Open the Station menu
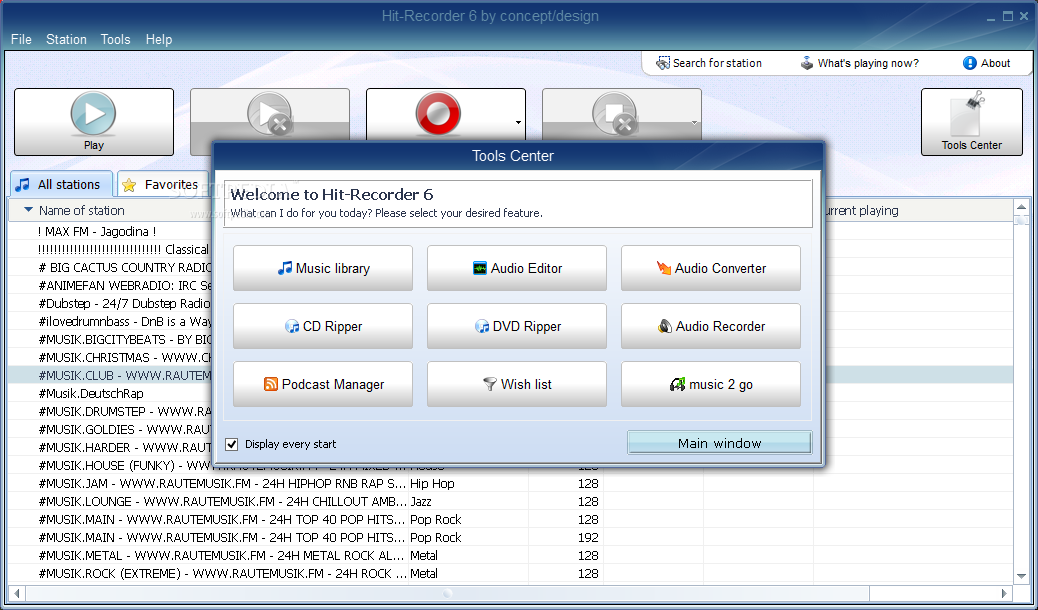Screen dimensions: 1038x610 [66, 39]
